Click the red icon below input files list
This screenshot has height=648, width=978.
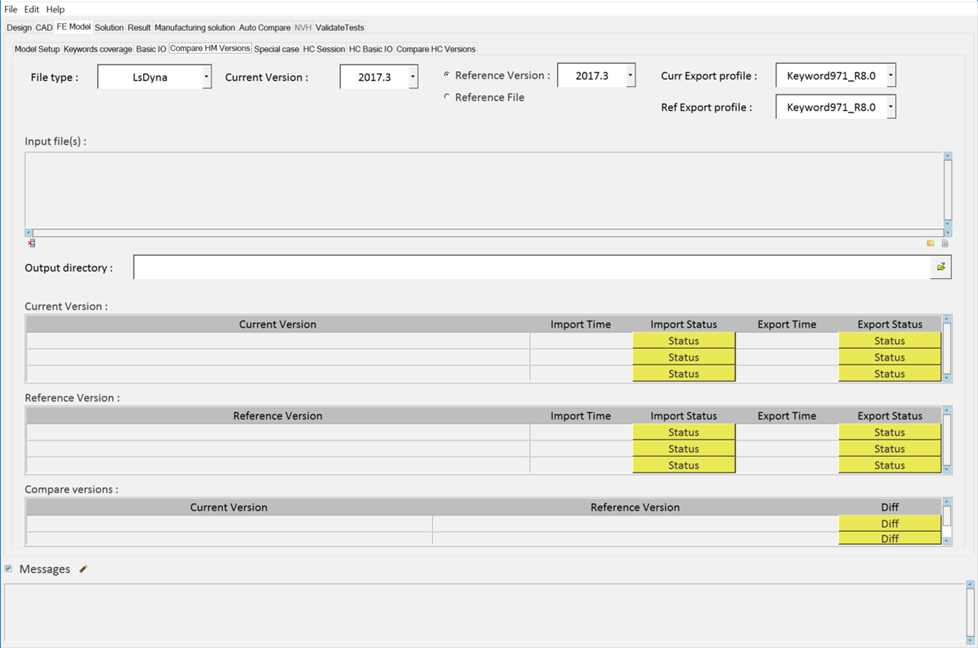click(31, 243)
